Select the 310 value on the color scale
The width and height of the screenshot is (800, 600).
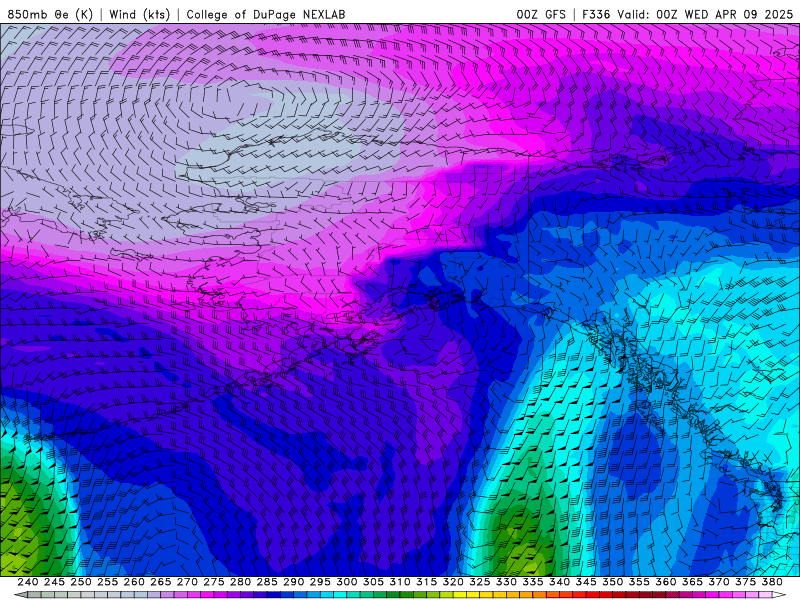click(x=400, y=582)
